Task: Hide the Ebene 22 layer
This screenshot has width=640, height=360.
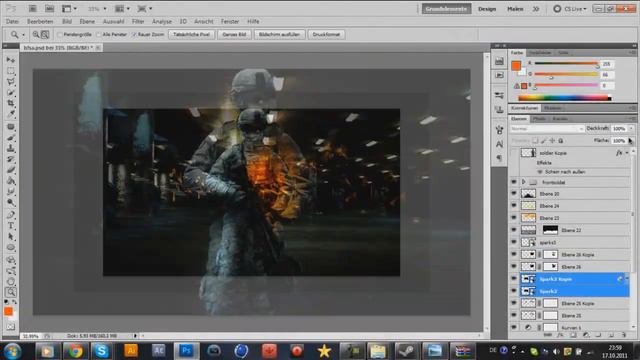Action: click(x=514, y=230)
